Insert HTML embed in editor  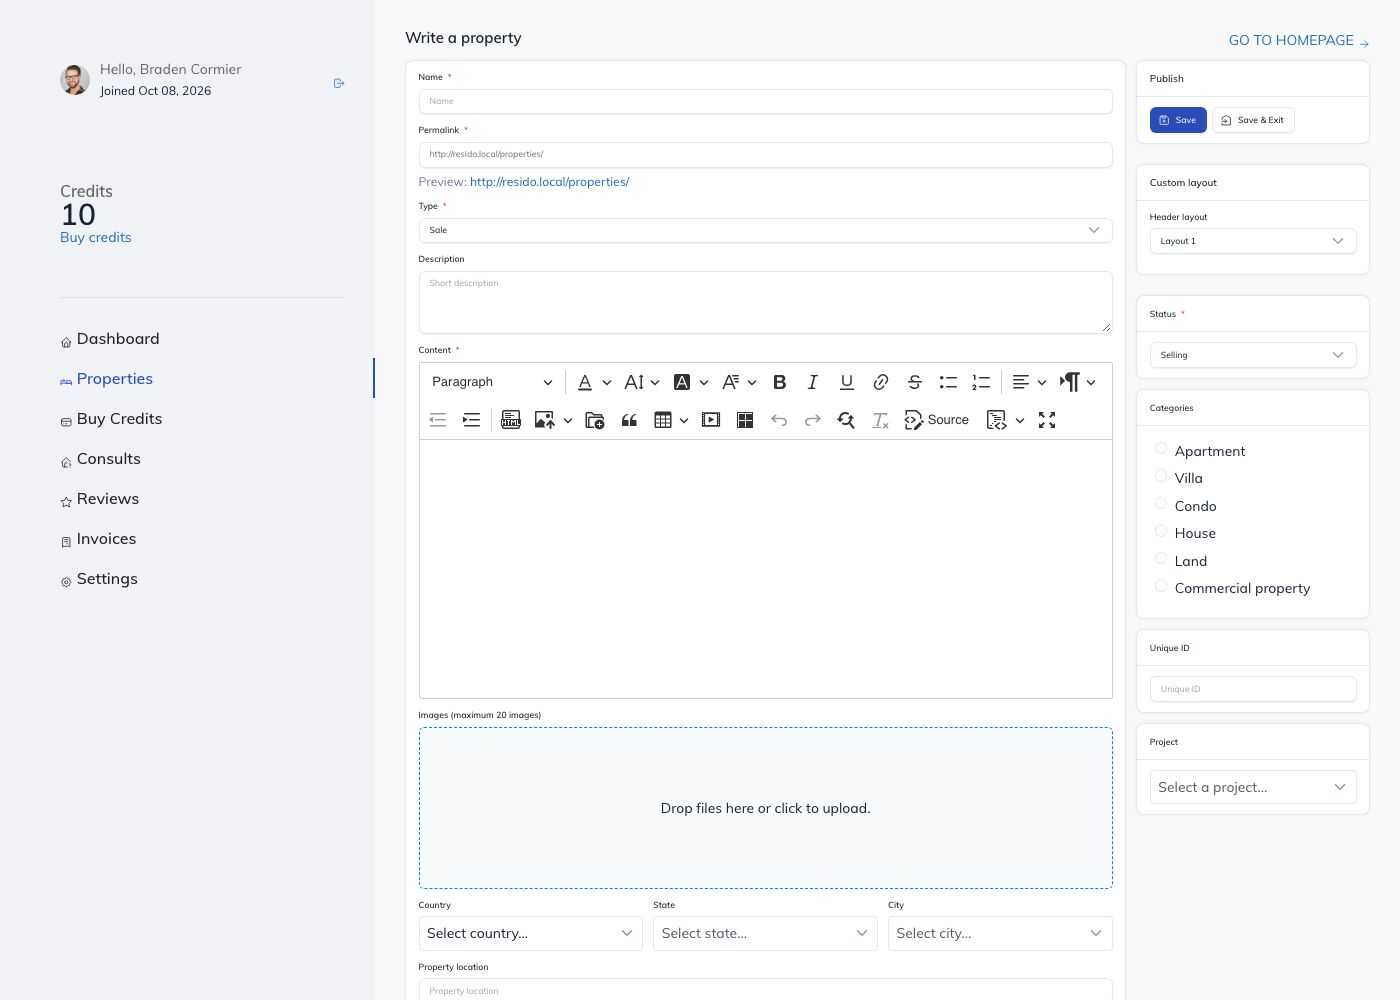coord(511,420)
